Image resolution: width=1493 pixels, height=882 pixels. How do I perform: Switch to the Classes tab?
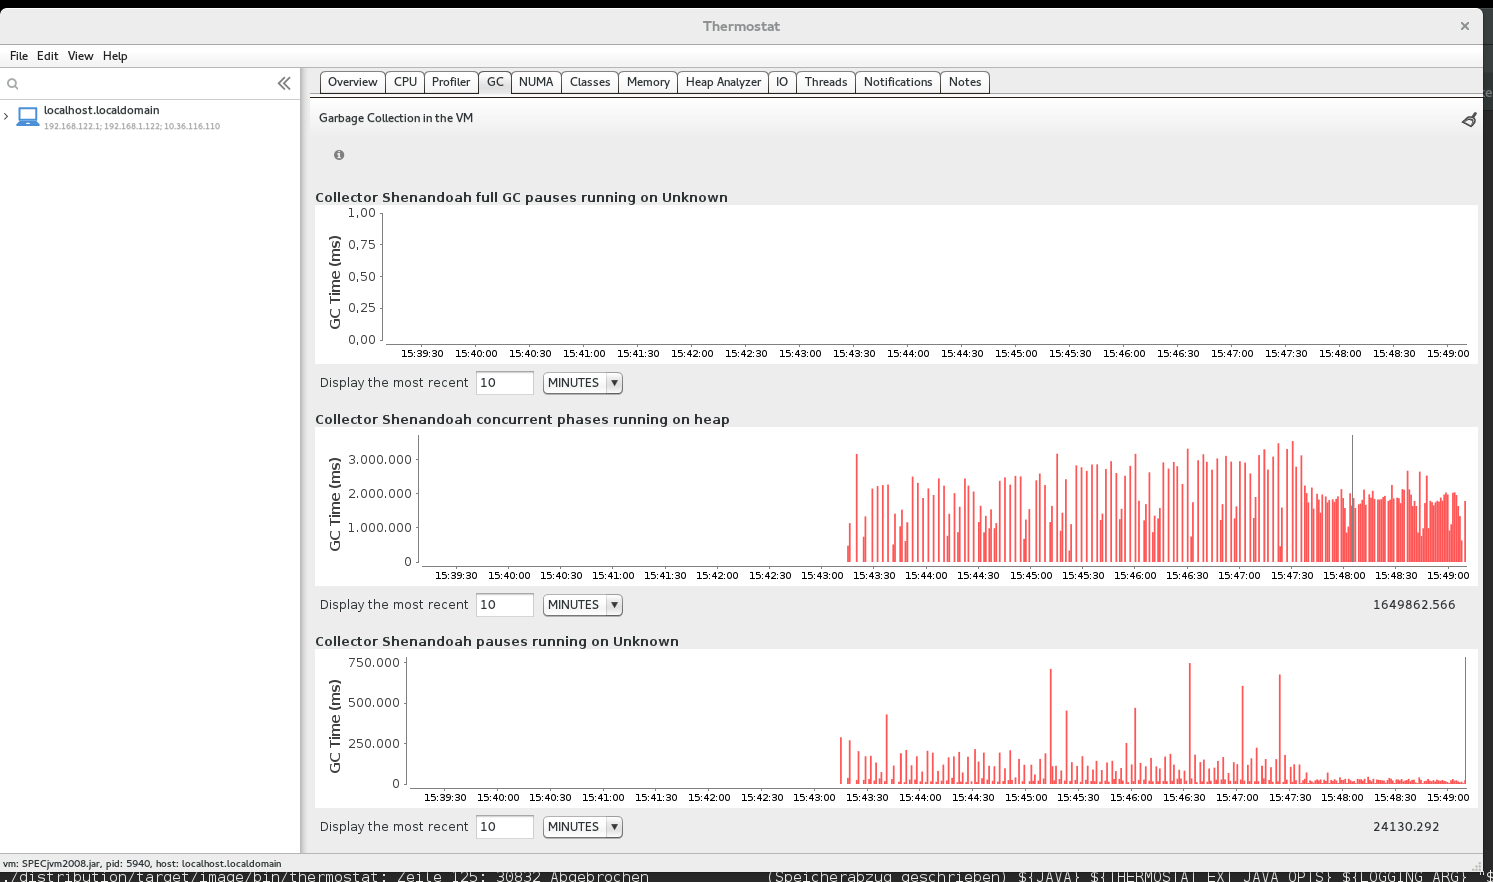click(590, 82)
